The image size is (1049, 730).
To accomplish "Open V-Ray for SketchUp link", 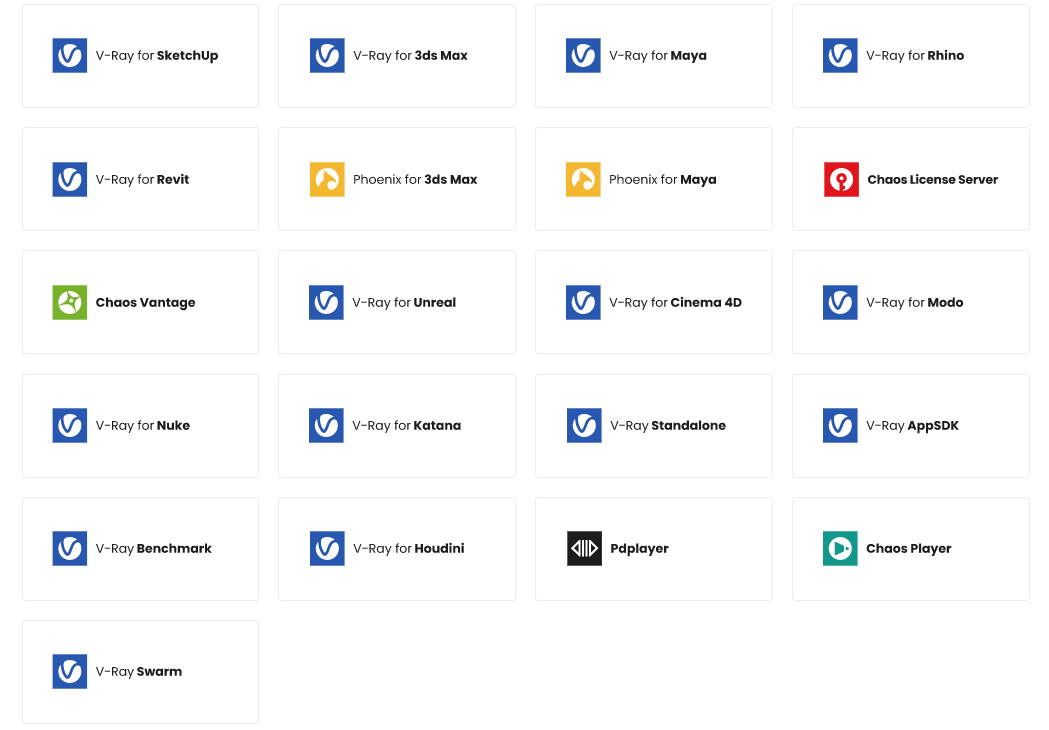I will [x=157, y=56].
